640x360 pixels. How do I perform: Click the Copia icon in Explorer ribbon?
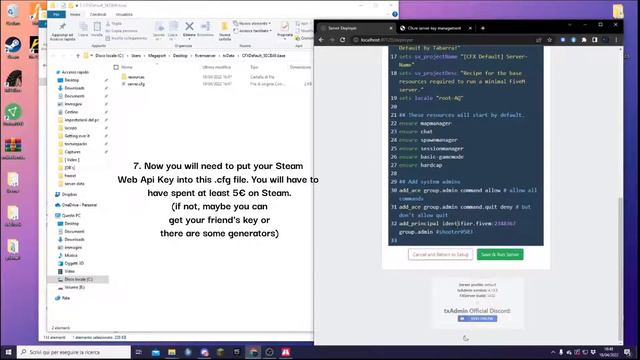(83, 29)
